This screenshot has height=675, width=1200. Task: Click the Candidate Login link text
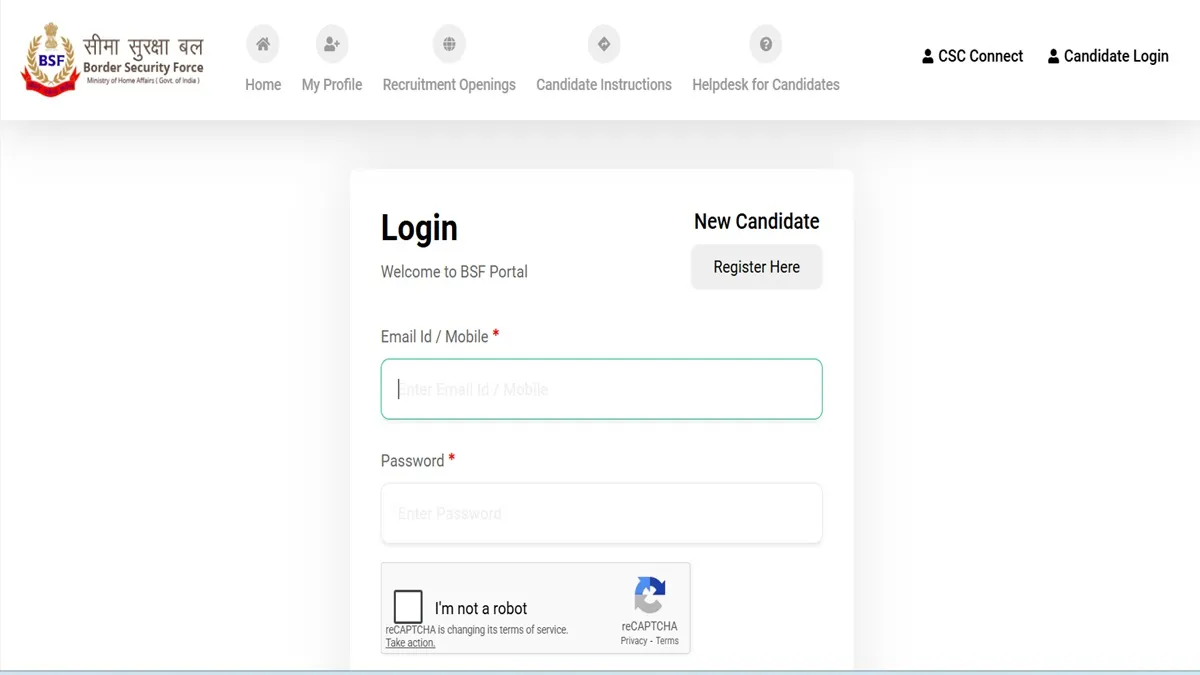tap(1116, 56)
